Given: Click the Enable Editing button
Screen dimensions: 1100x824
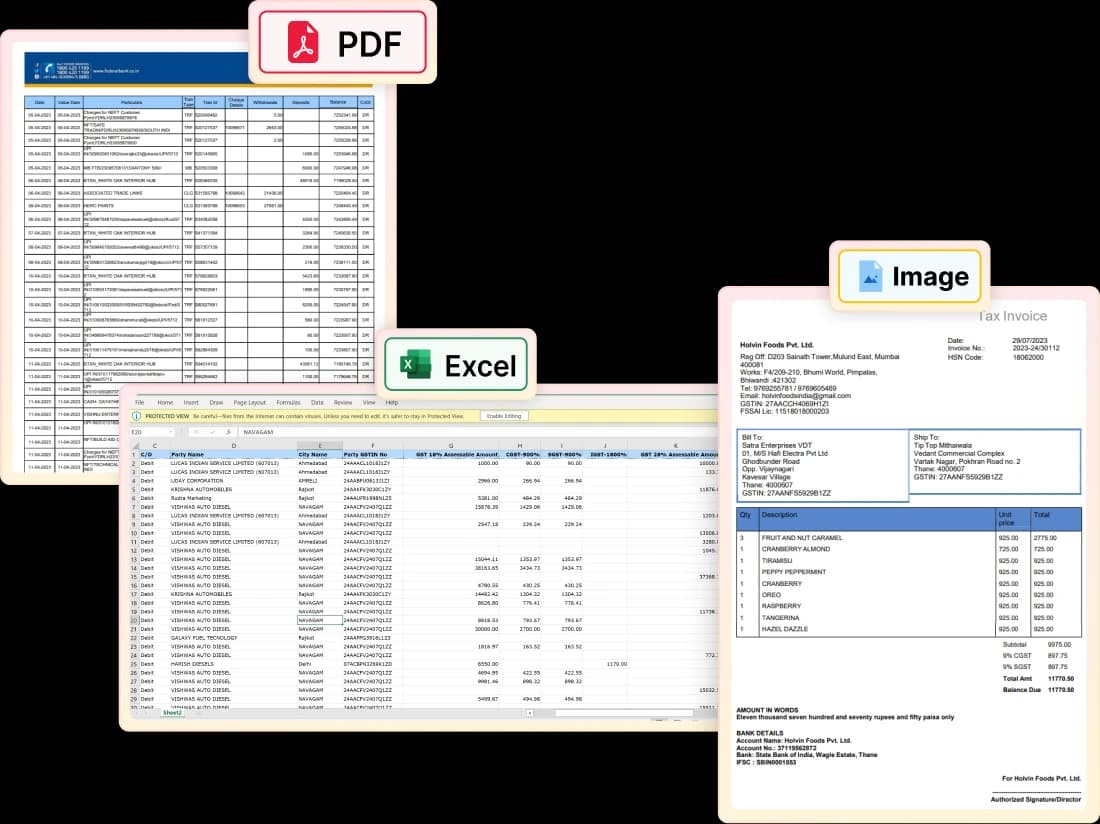Looking at the screenshot, I should (504, 416).
